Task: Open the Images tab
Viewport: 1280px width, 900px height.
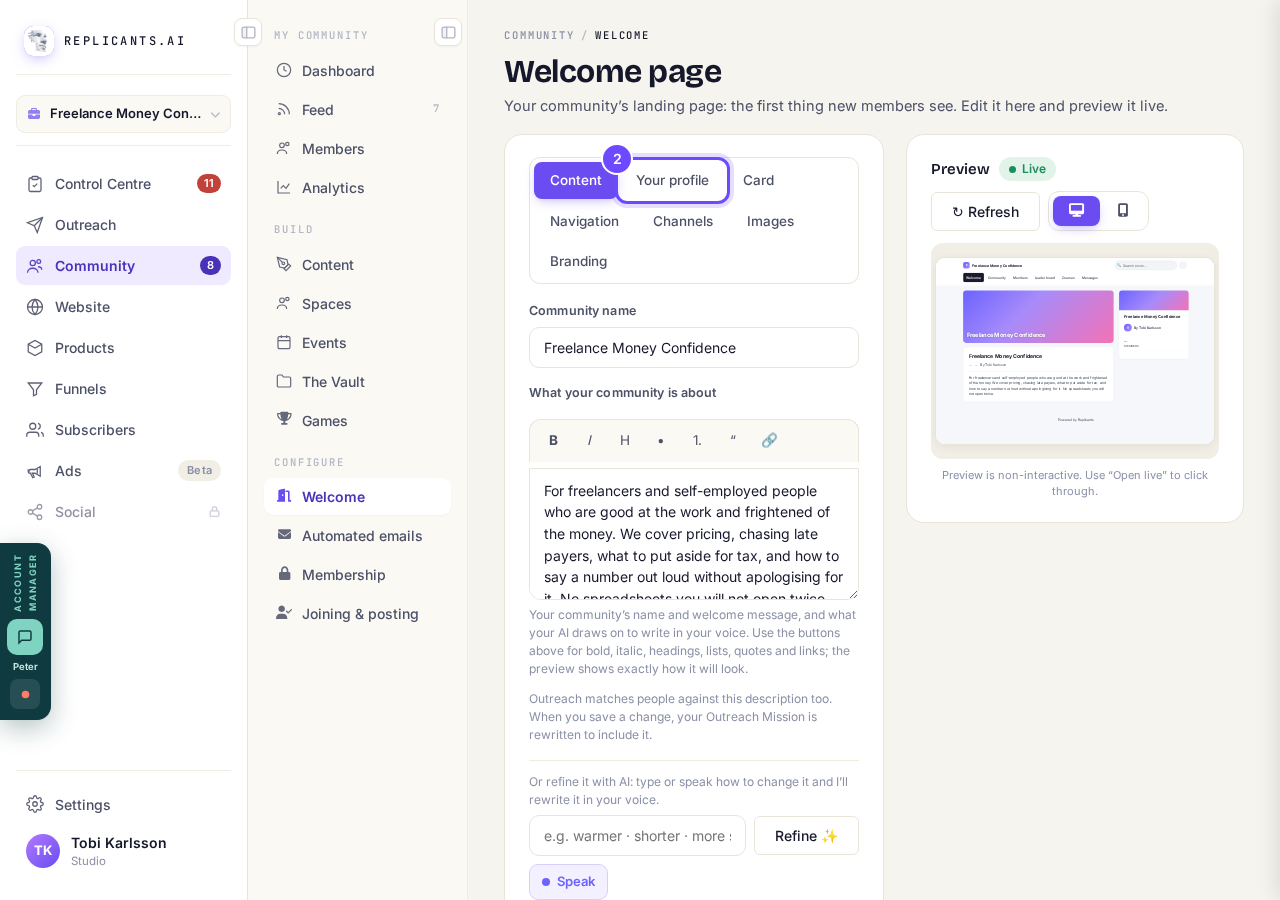Action: (771, 221)
